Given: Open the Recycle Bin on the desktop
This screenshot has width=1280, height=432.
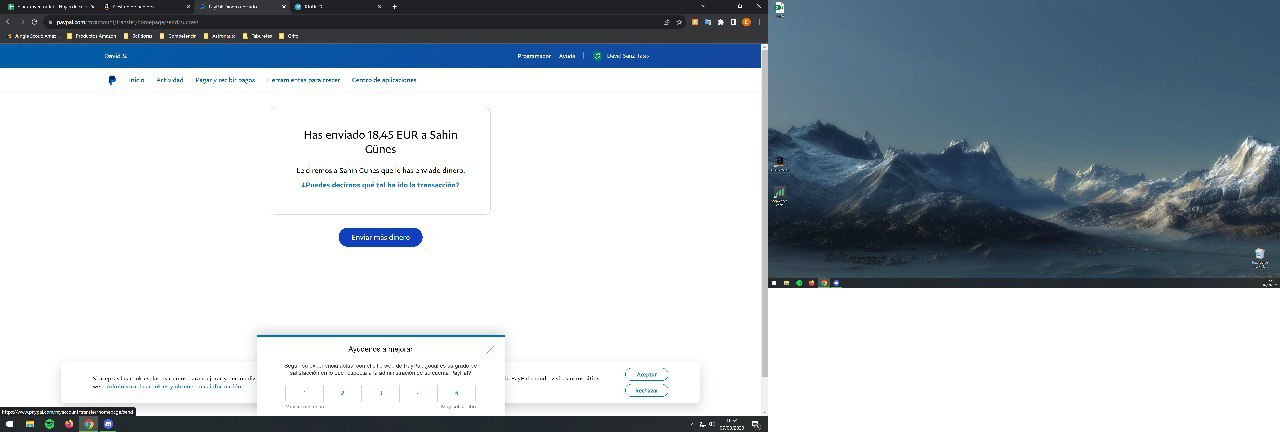Looking at the screenshot, I should point(1260,254).
